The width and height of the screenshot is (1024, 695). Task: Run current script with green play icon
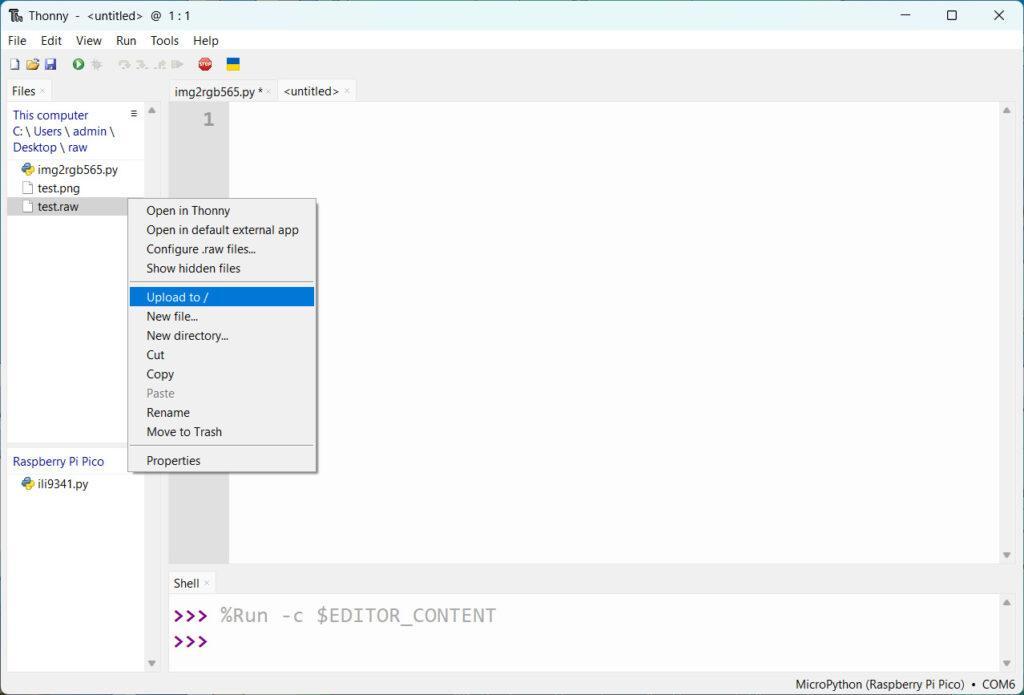(78, 64)
